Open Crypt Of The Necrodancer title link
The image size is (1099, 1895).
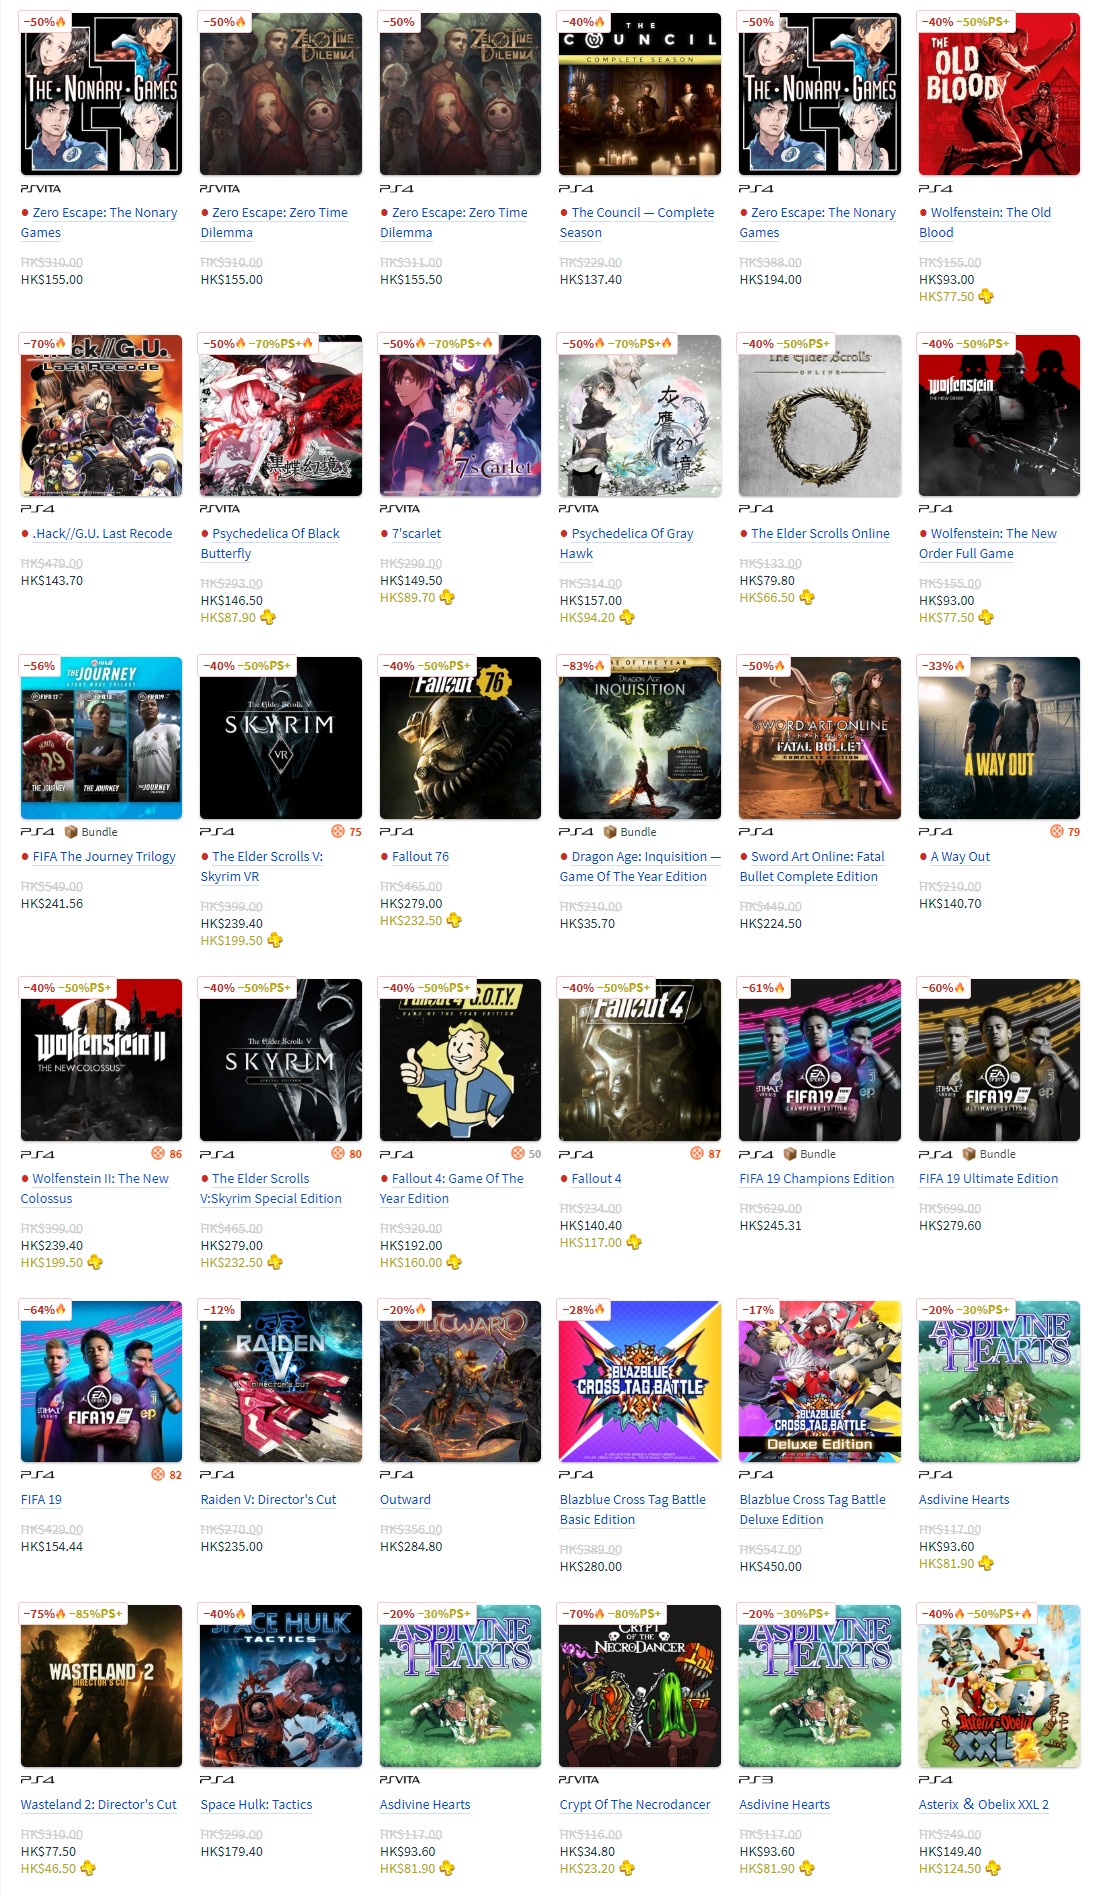[635, 1804]
